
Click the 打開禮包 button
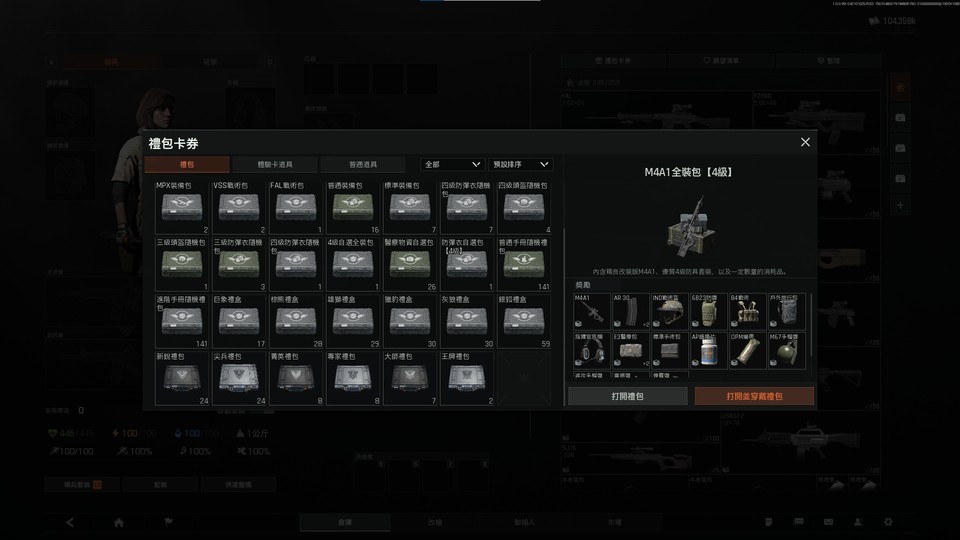coord(628,396)
